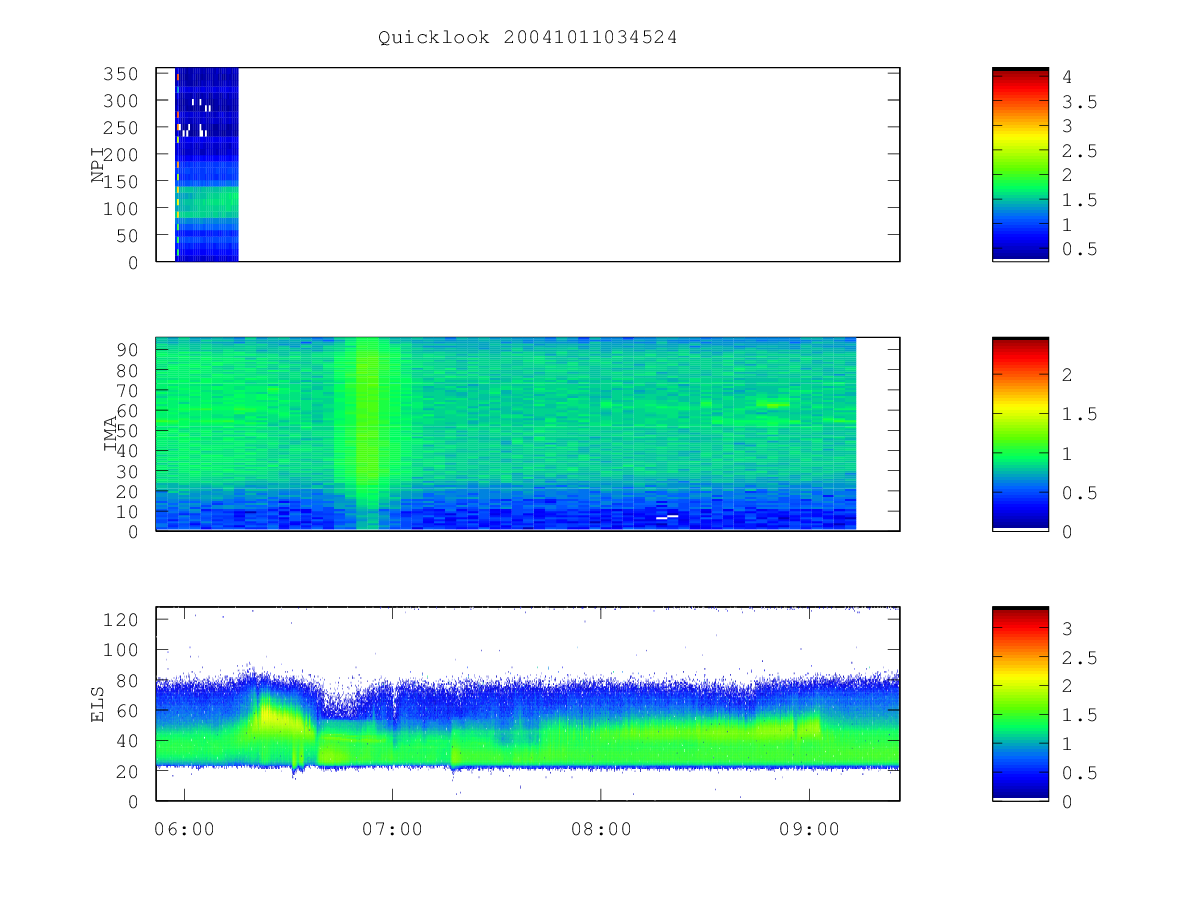Click the 07:00 time tick label
This screenshot has width=1200, height=900.
point(393,829)
